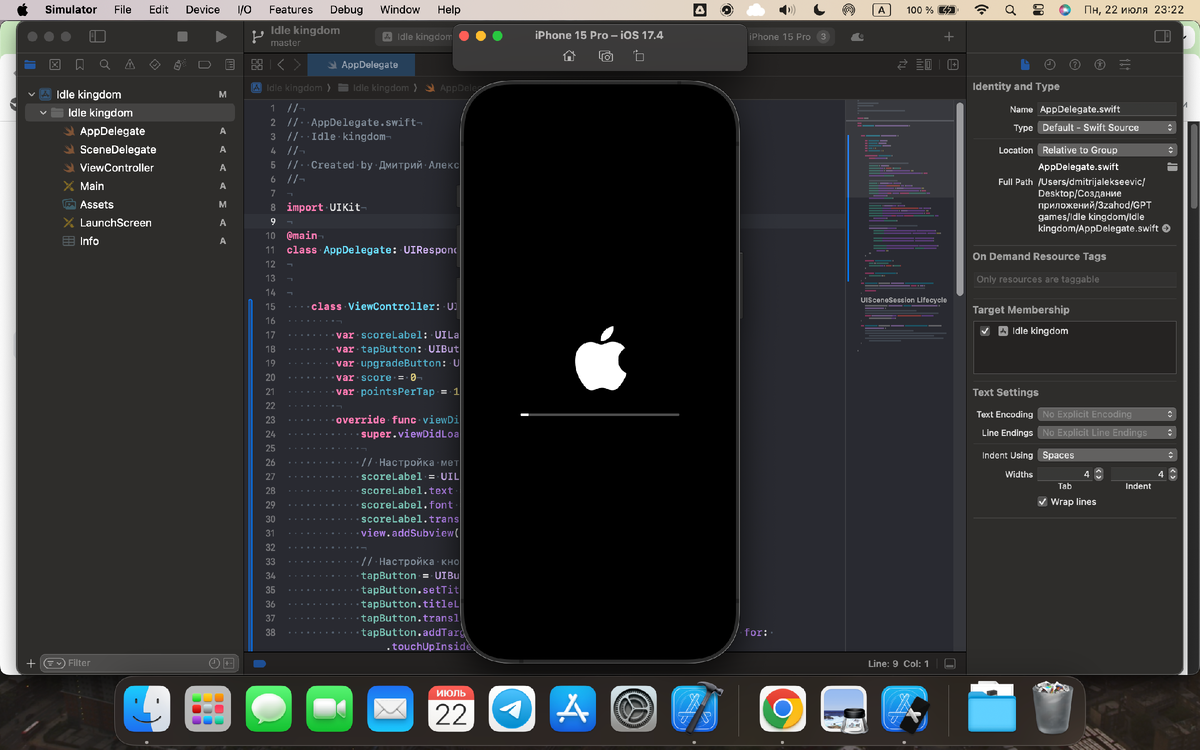Adjust the Indent width stepper
The width and height of the screenshot is (1200, 750).
click(x=1171, y=474)
